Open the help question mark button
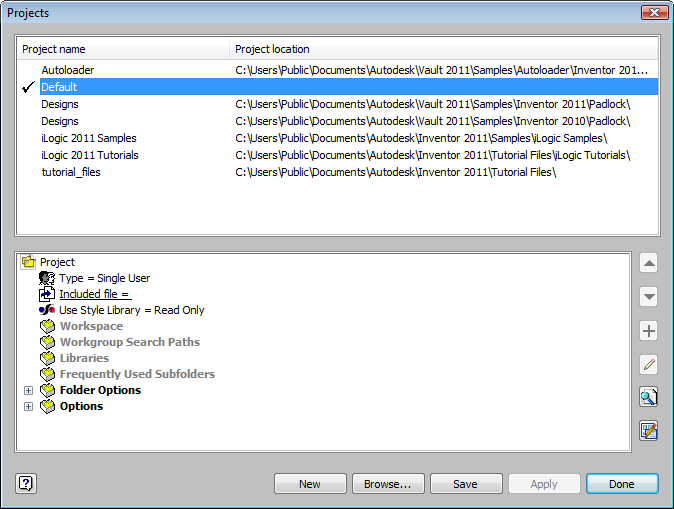Screen dimensions: 674x509 tap(26, 484)
